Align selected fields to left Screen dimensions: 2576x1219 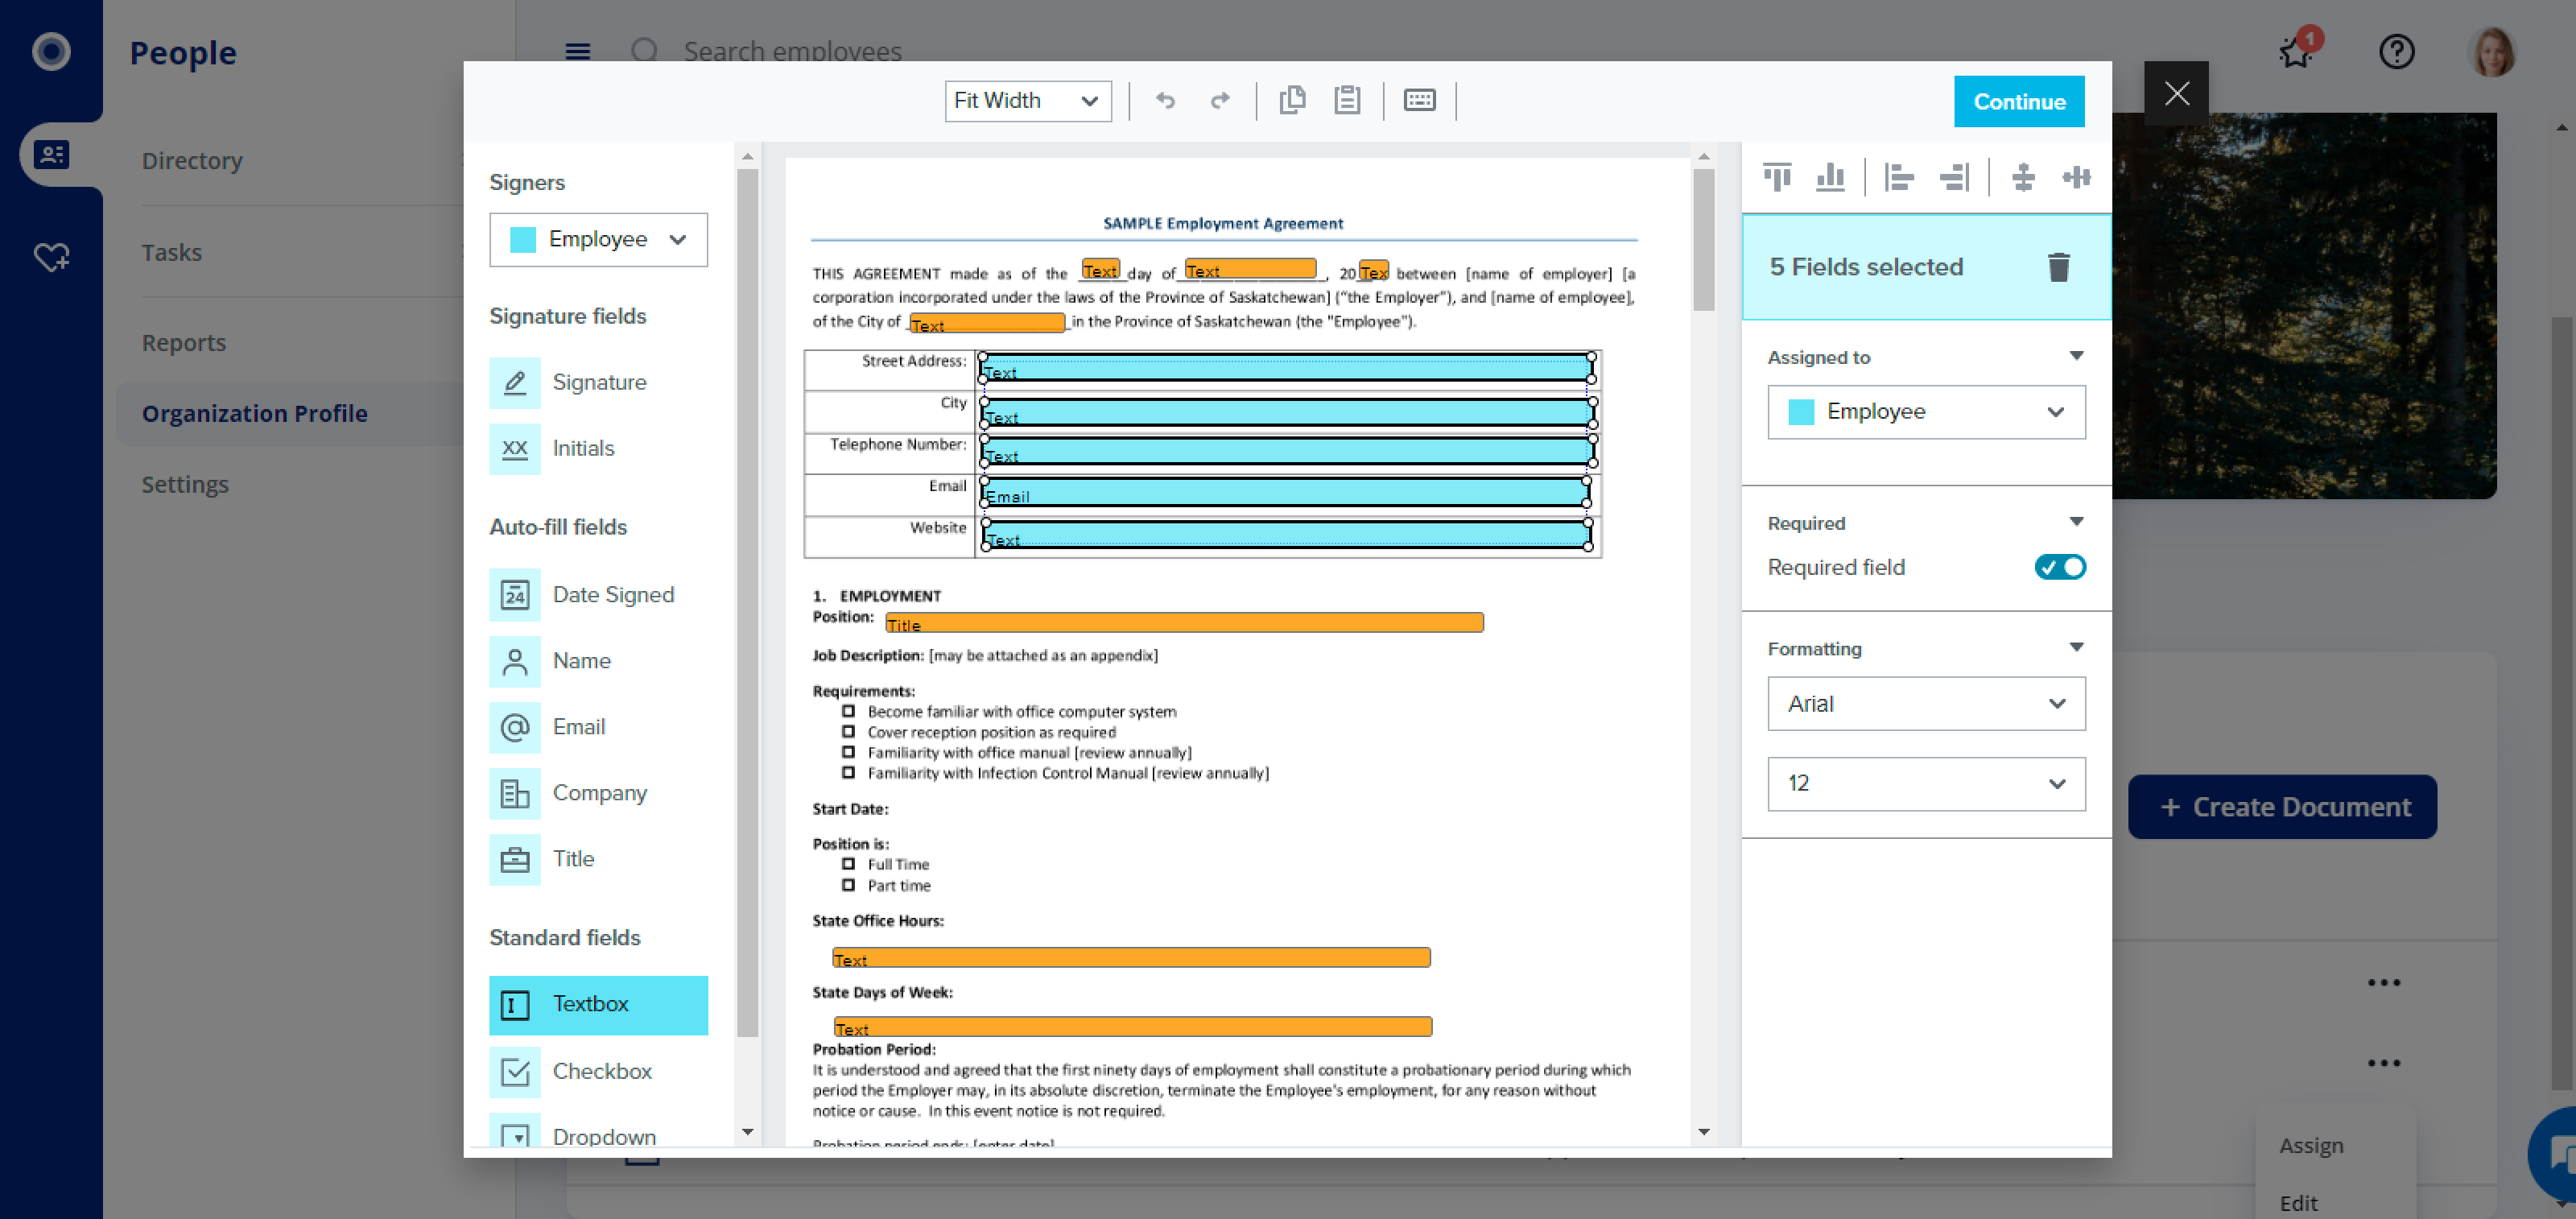pyautogui.click(x=1898, y=177)
